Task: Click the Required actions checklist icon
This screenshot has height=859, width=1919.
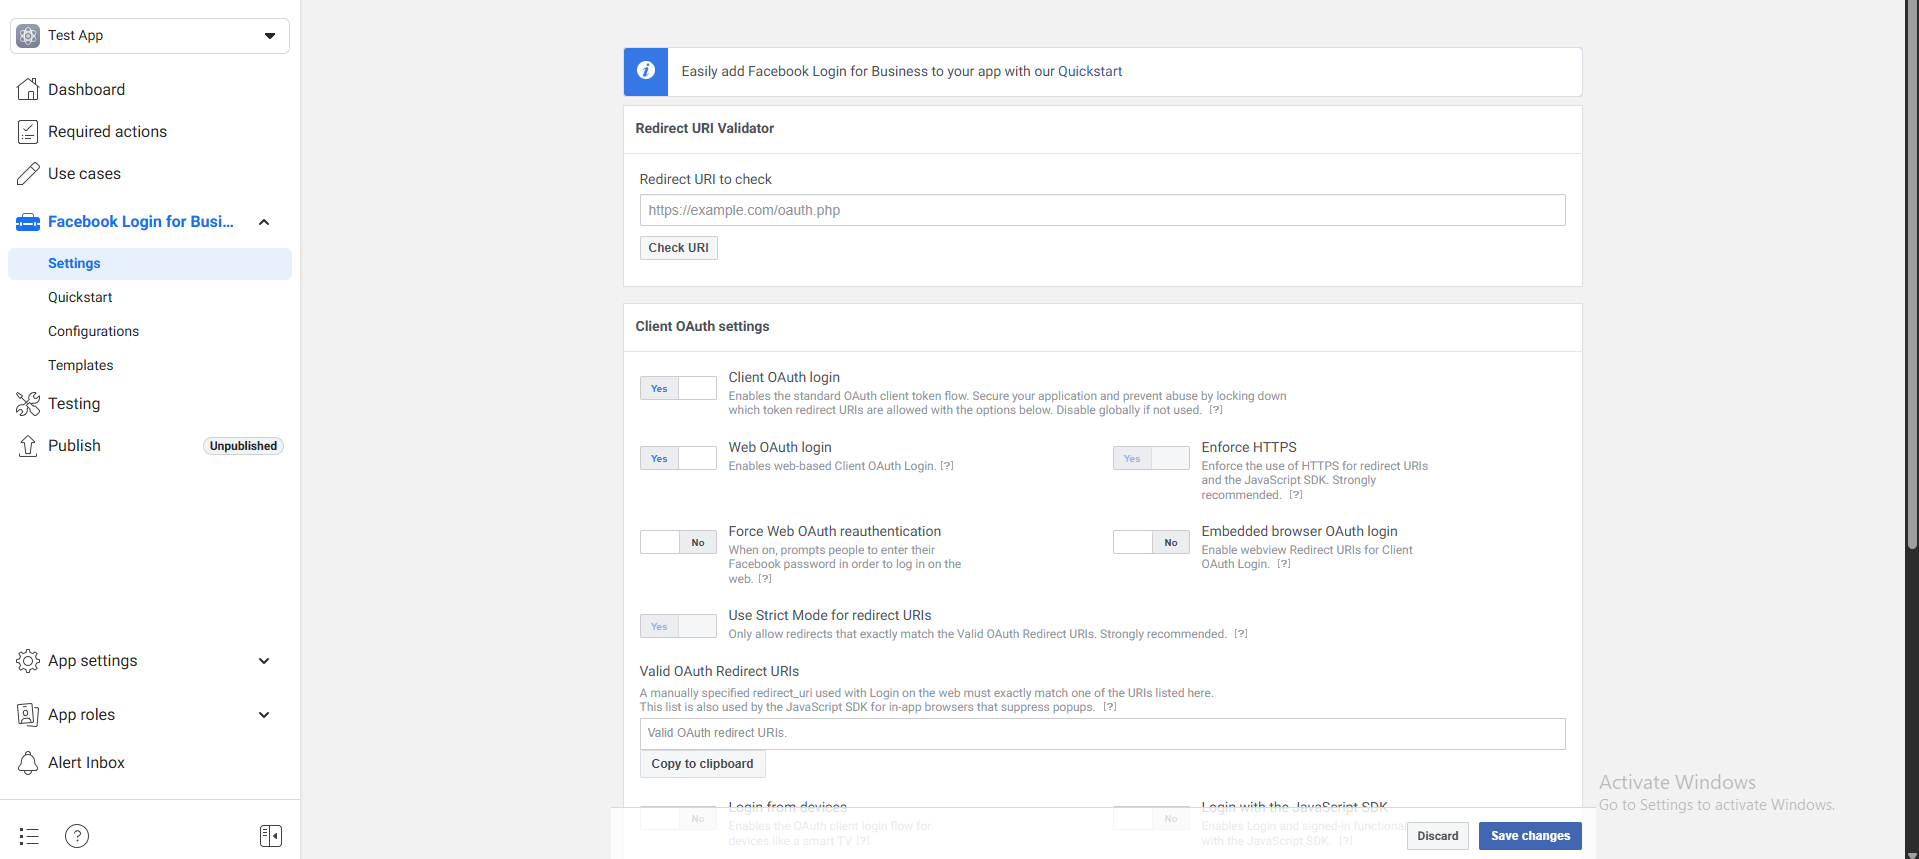Action: [28, 131]
